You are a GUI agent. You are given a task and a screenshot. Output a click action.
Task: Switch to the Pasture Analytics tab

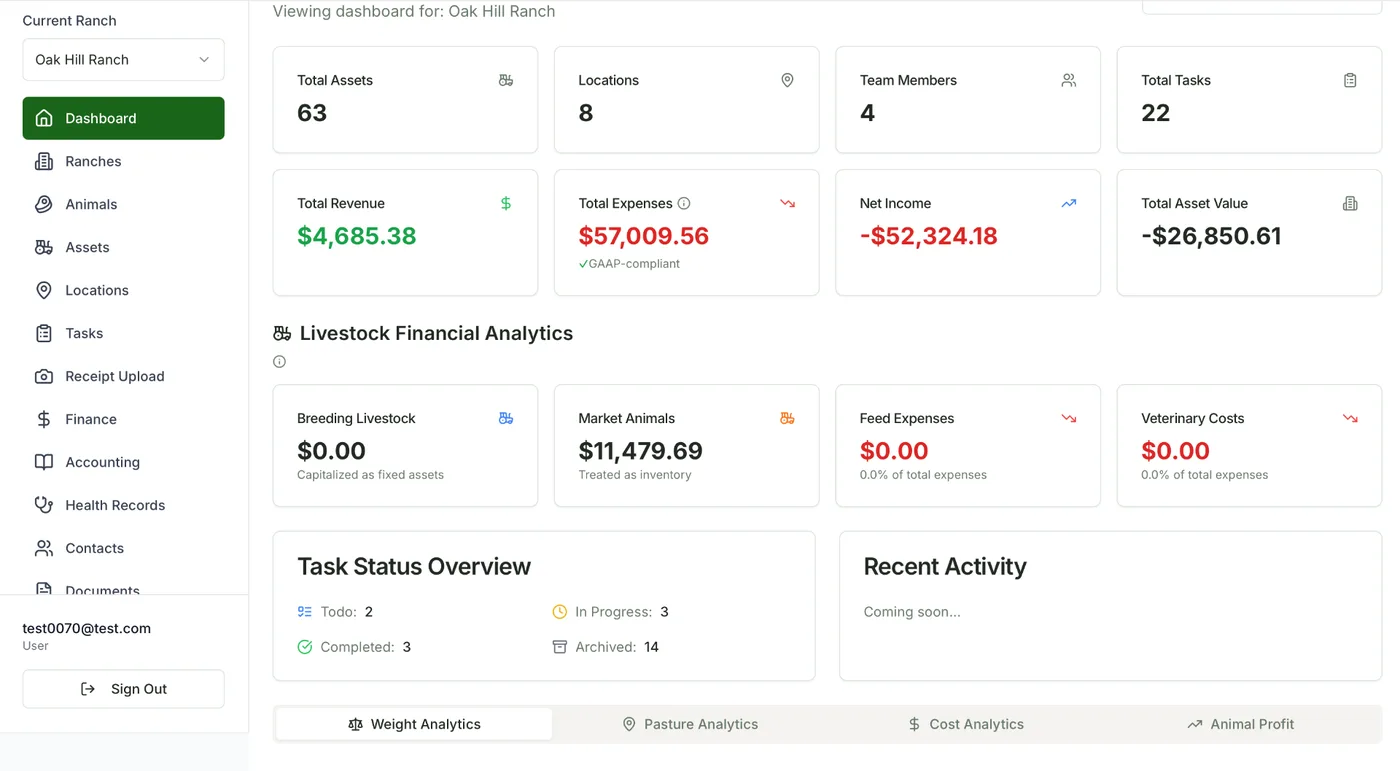pyautogui.click(x=690, y=724)
